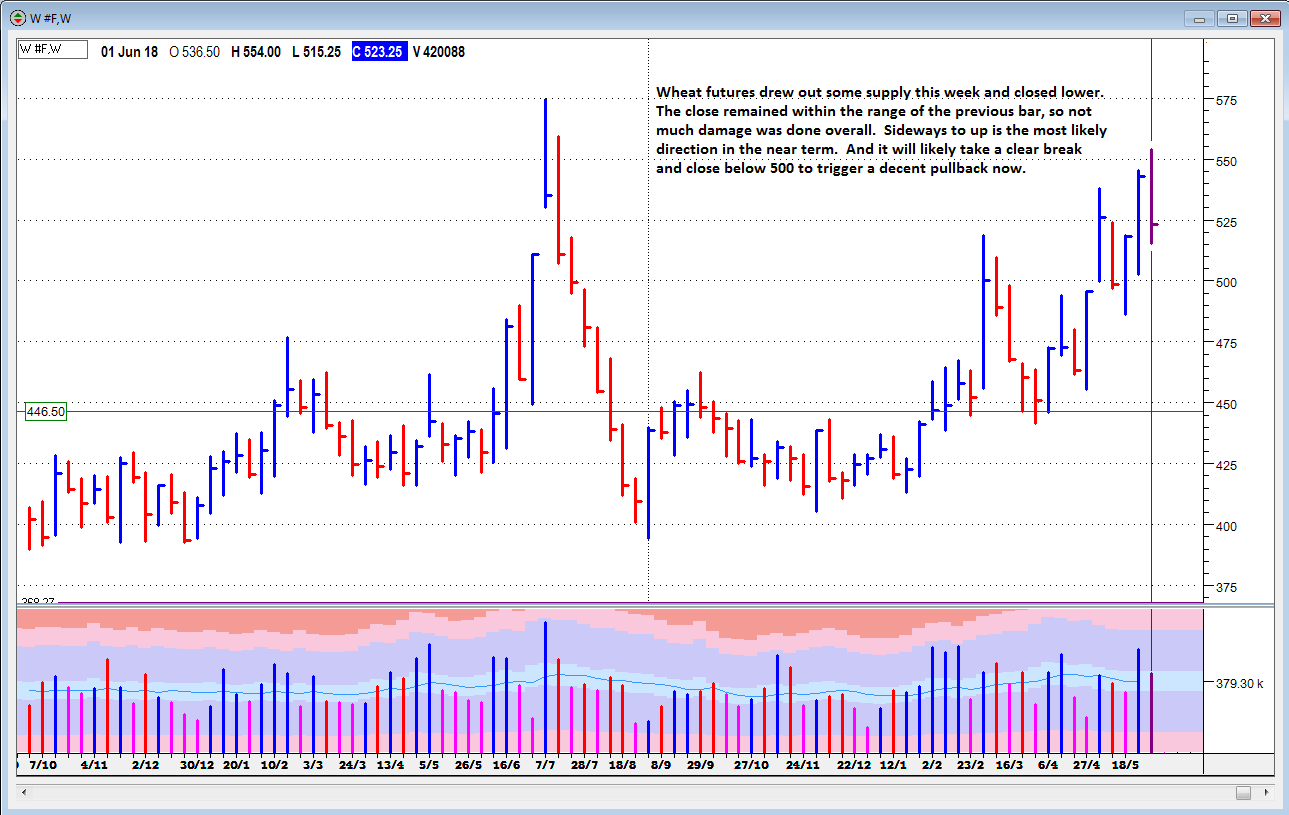The width and height of the screenshot is (1289, 815).
Task: Click the W #F,W symbol entry box
Action: (53, 50)
